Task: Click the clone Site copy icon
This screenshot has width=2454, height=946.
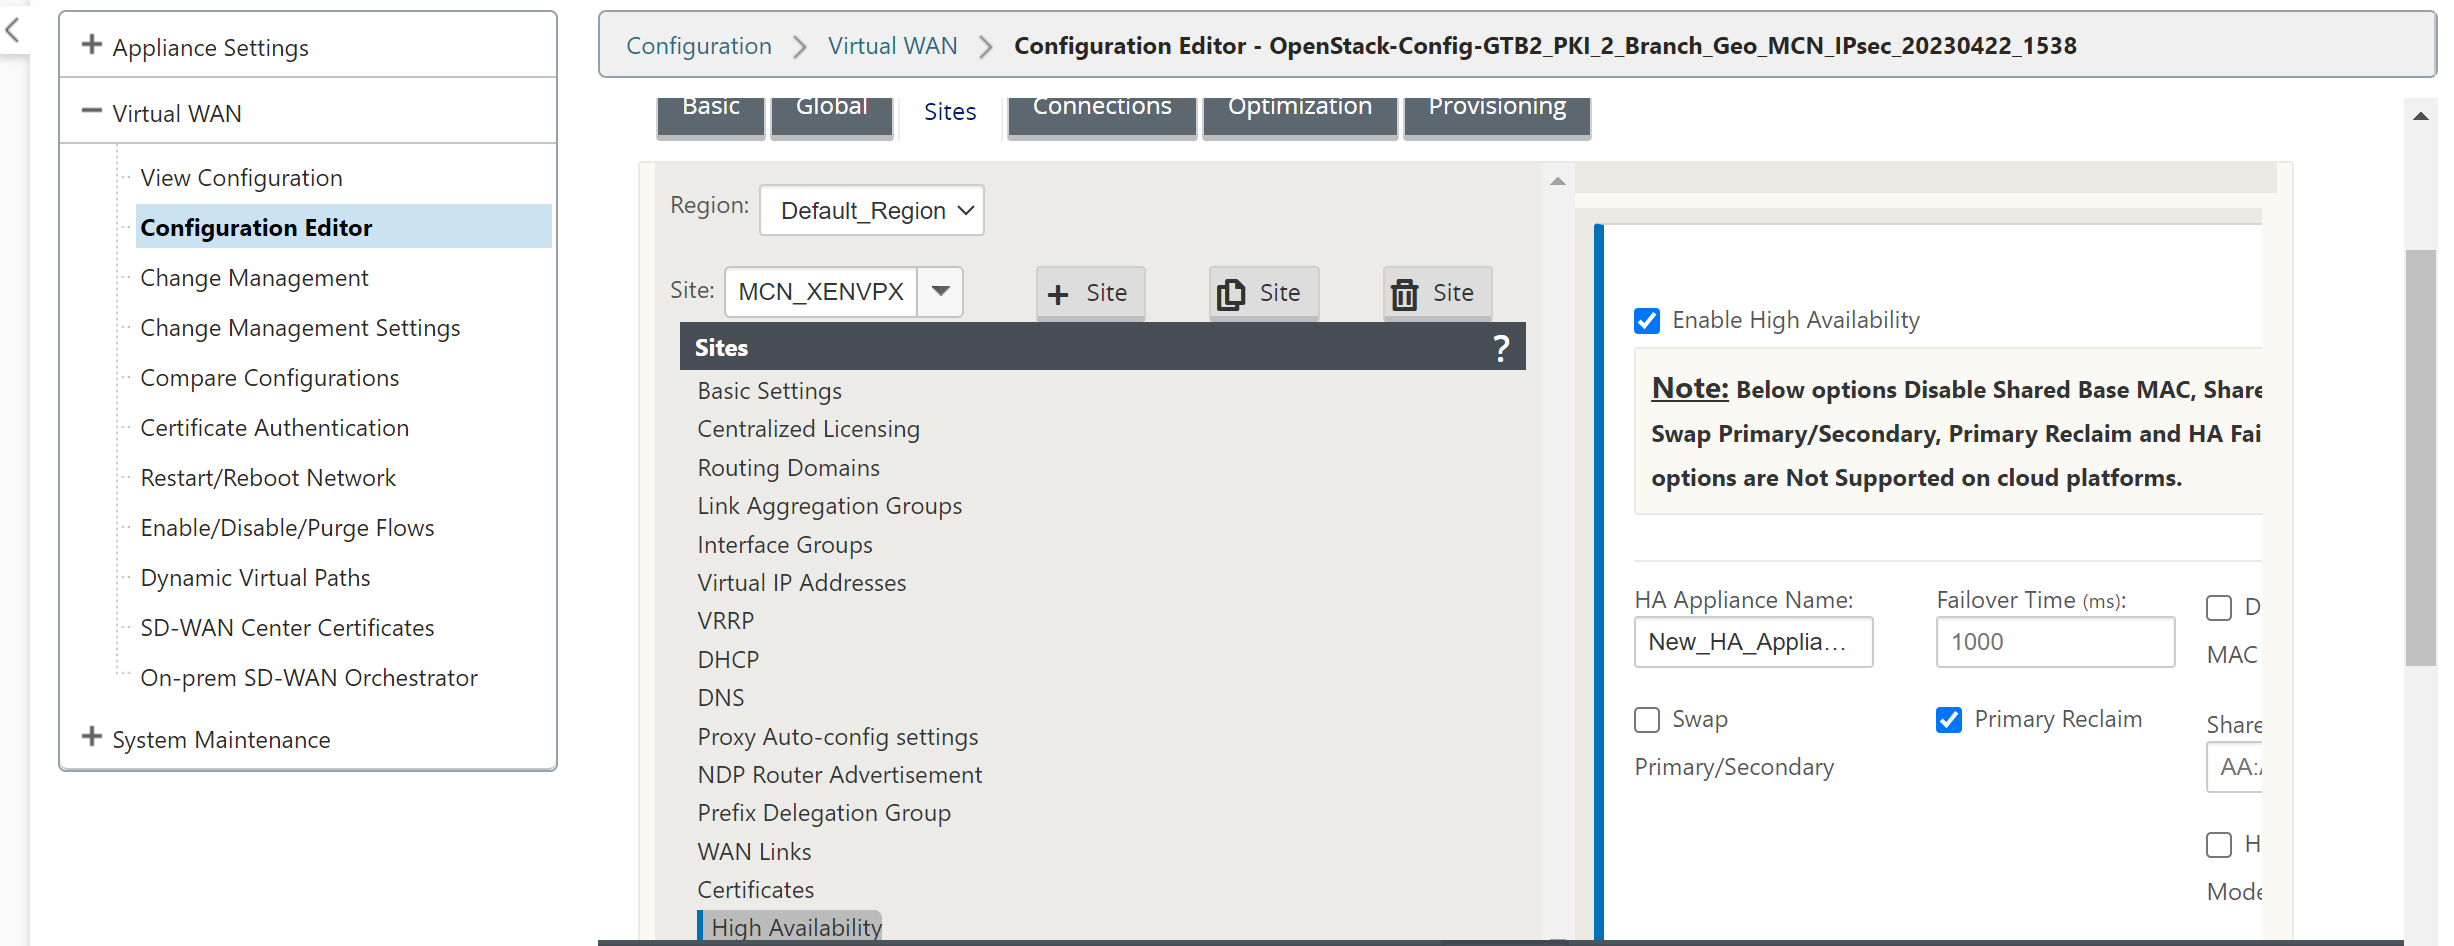Action: pos(1231,294)
